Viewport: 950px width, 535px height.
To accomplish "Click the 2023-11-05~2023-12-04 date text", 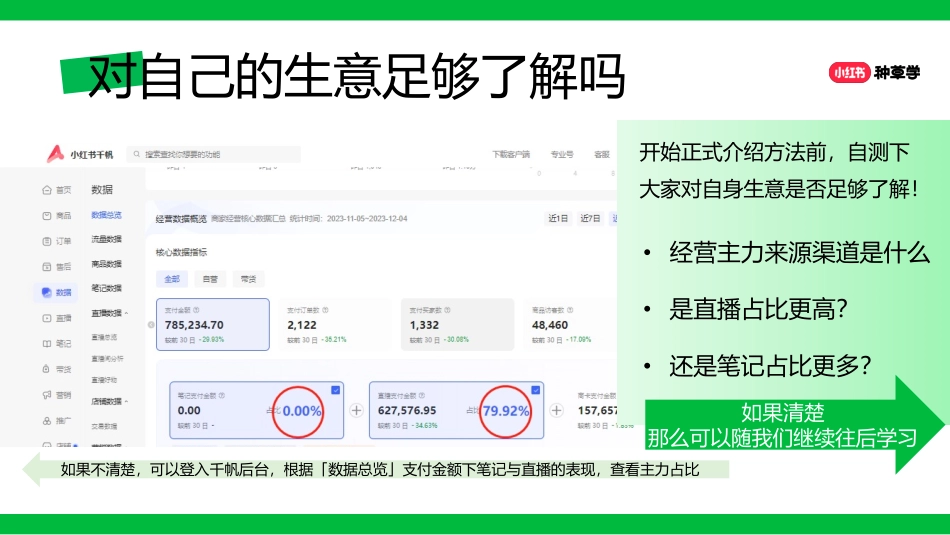I will coord(367,219).
